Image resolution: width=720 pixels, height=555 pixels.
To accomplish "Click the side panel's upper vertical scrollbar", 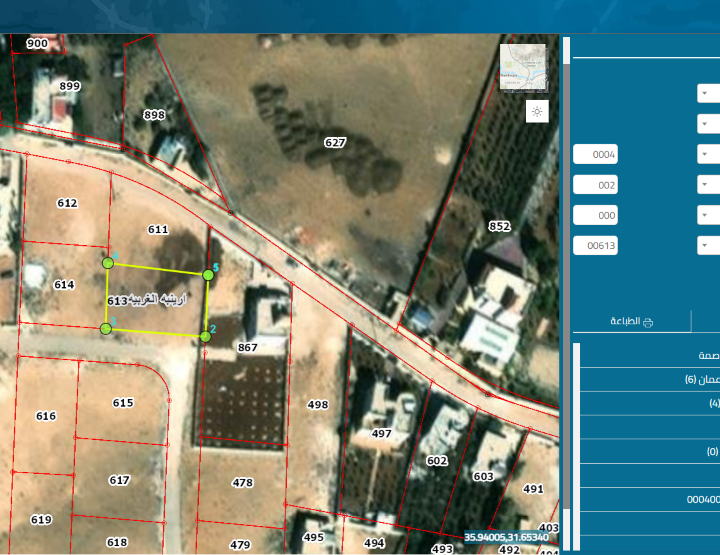I will [x=566, y=50].
